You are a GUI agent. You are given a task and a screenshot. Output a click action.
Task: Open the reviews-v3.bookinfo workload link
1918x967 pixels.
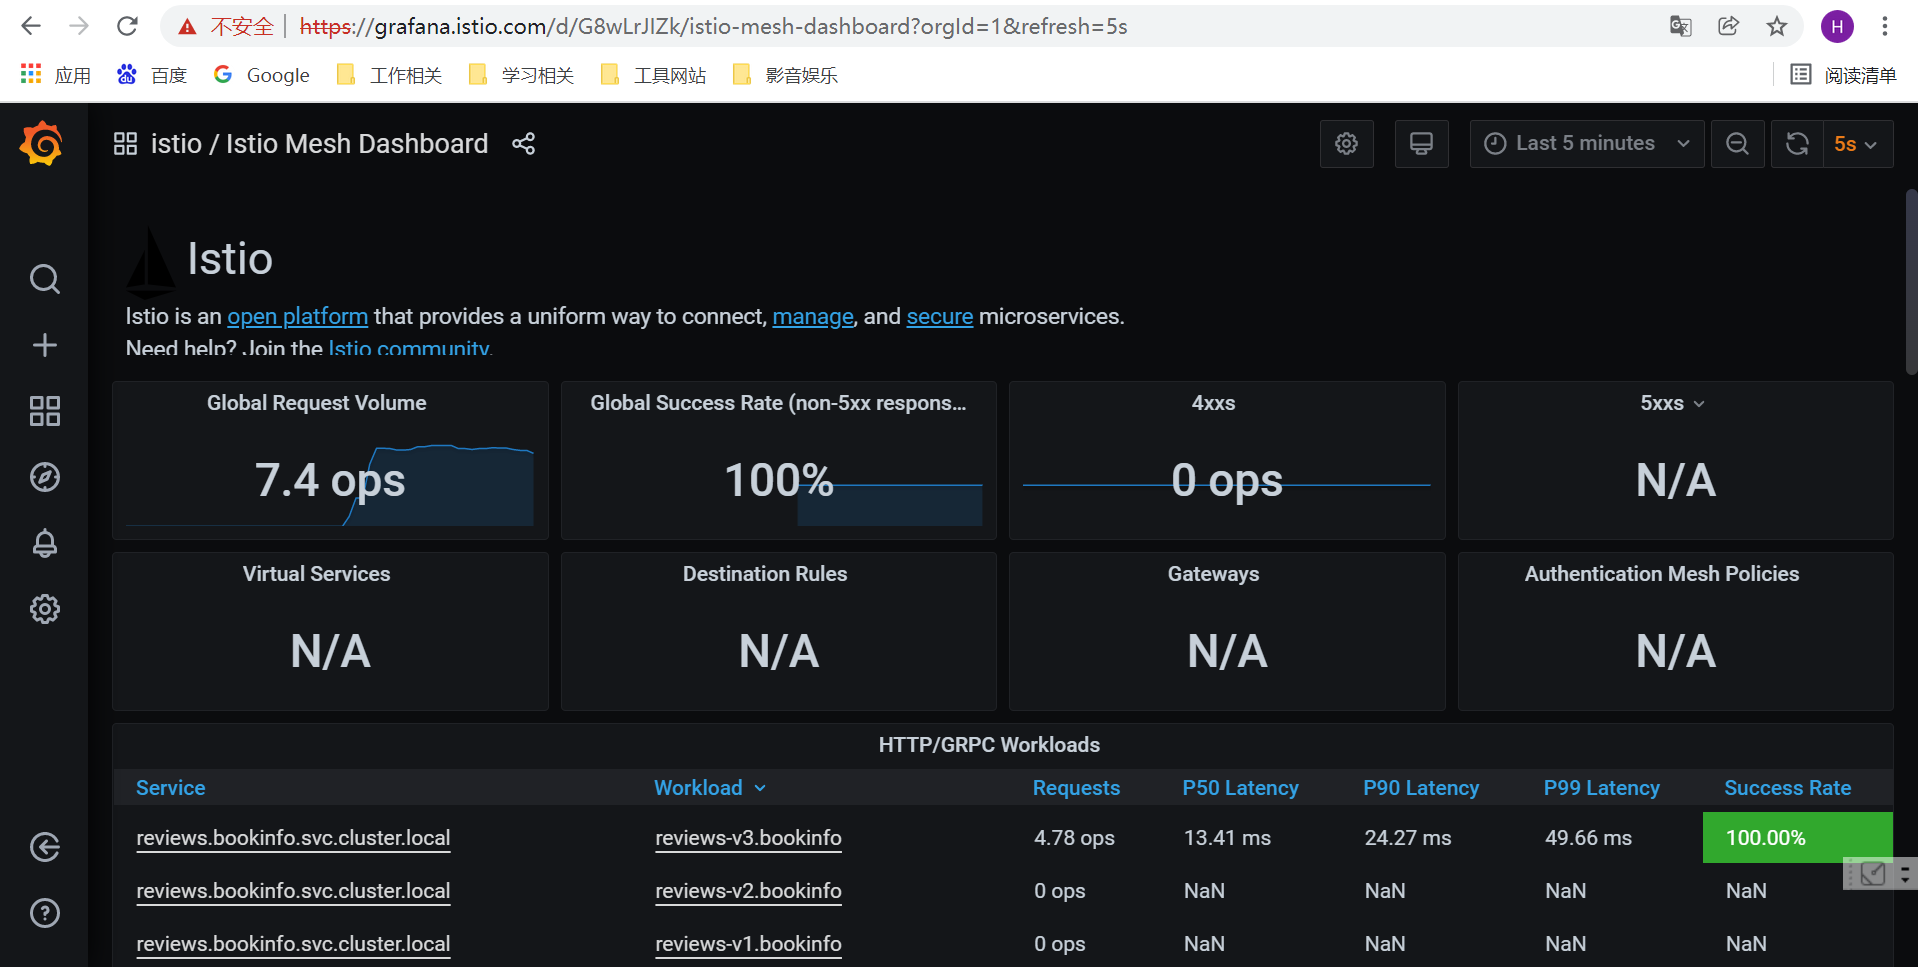pyautogui.click(x=748, y=838)
